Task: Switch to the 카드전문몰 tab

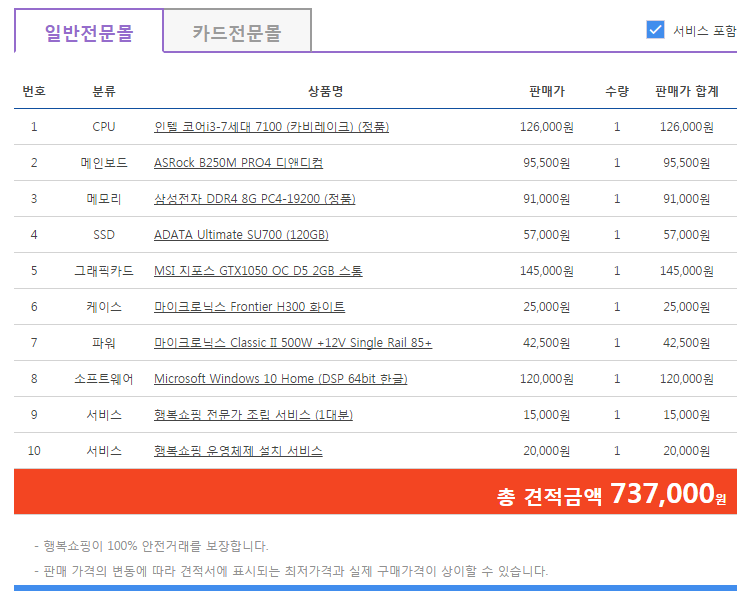Action: tap(237, 32)
